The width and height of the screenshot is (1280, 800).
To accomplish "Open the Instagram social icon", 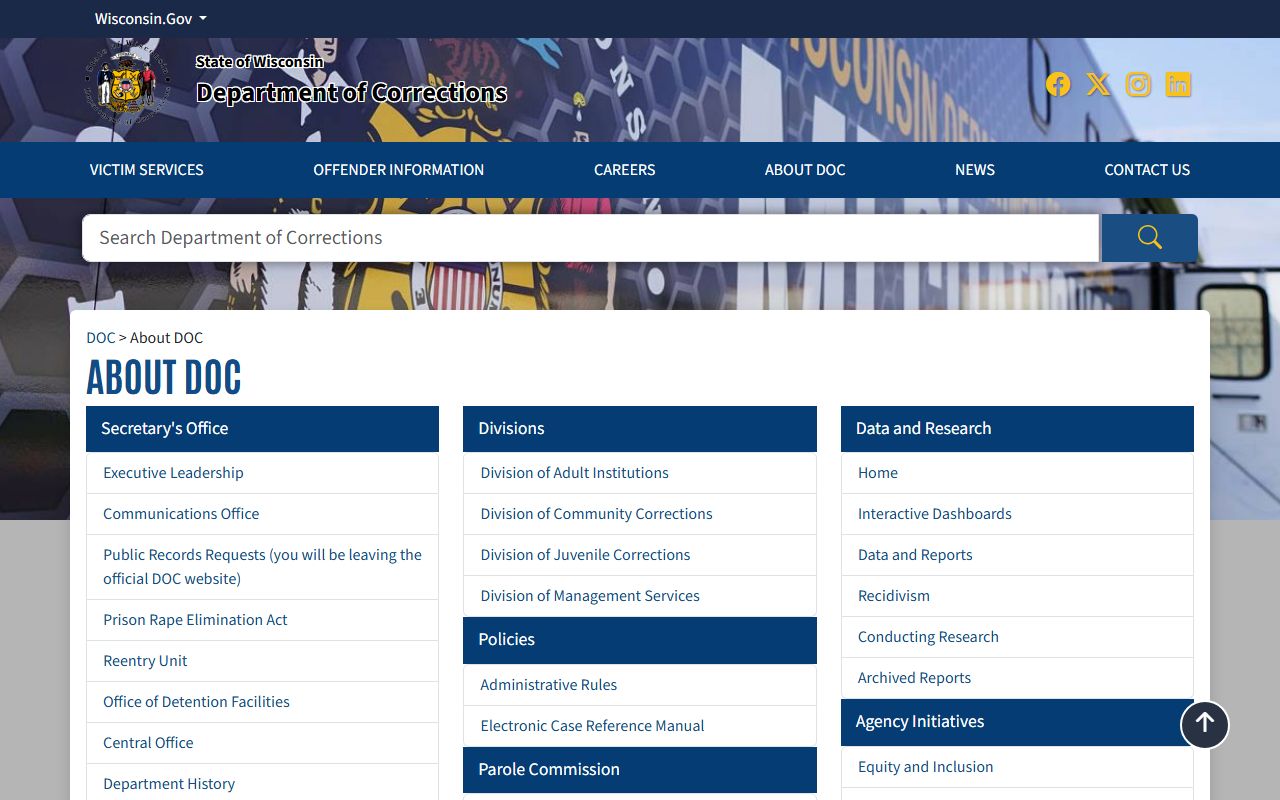I will click(x=1138, y=85).
